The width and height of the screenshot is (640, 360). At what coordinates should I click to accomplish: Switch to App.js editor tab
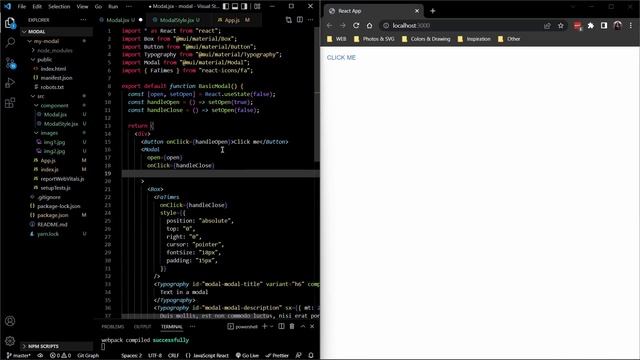[232, 20]
